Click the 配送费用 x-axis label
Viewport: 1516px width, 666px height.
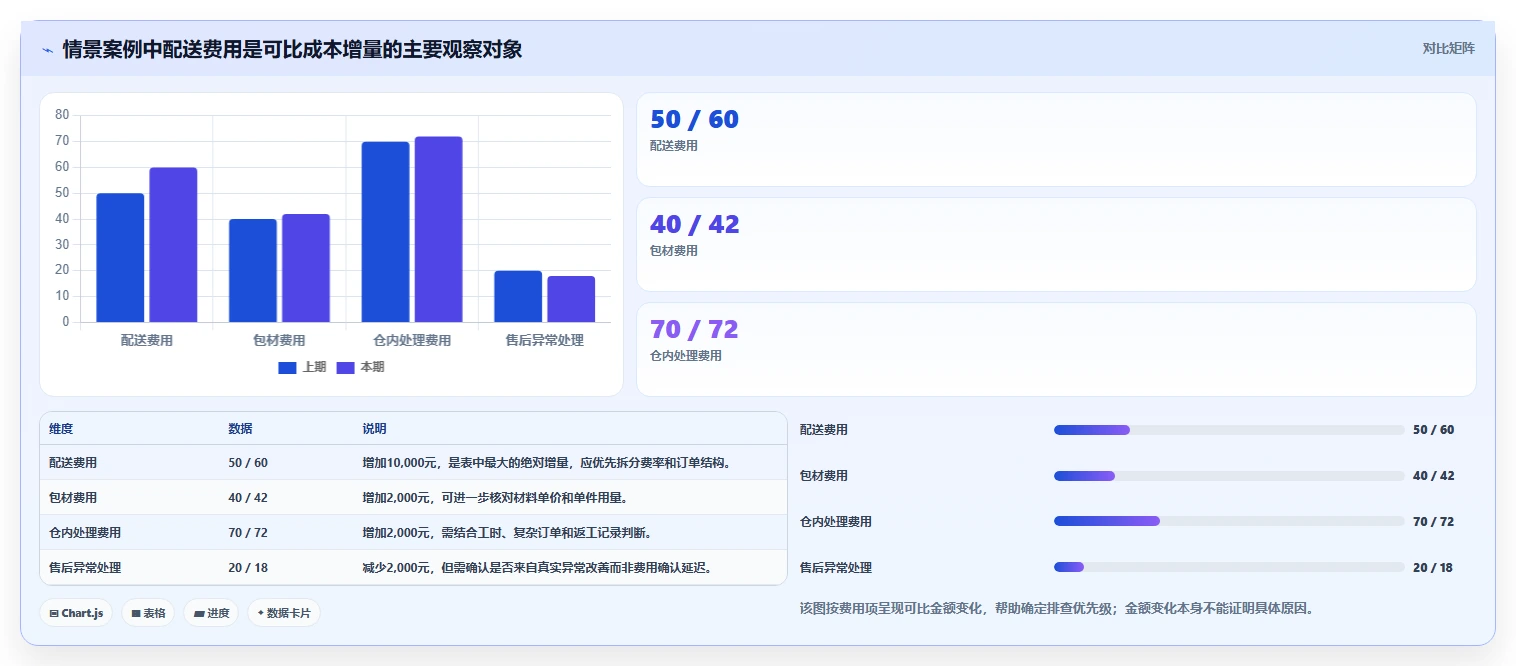point(147,340)
